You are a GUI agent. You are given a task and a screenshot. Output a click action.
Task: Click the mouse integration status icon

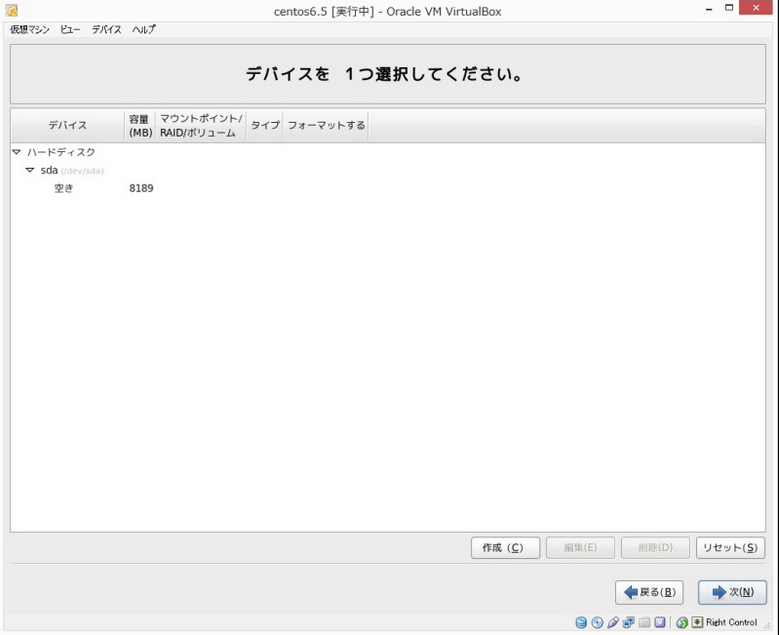point(682,622)
